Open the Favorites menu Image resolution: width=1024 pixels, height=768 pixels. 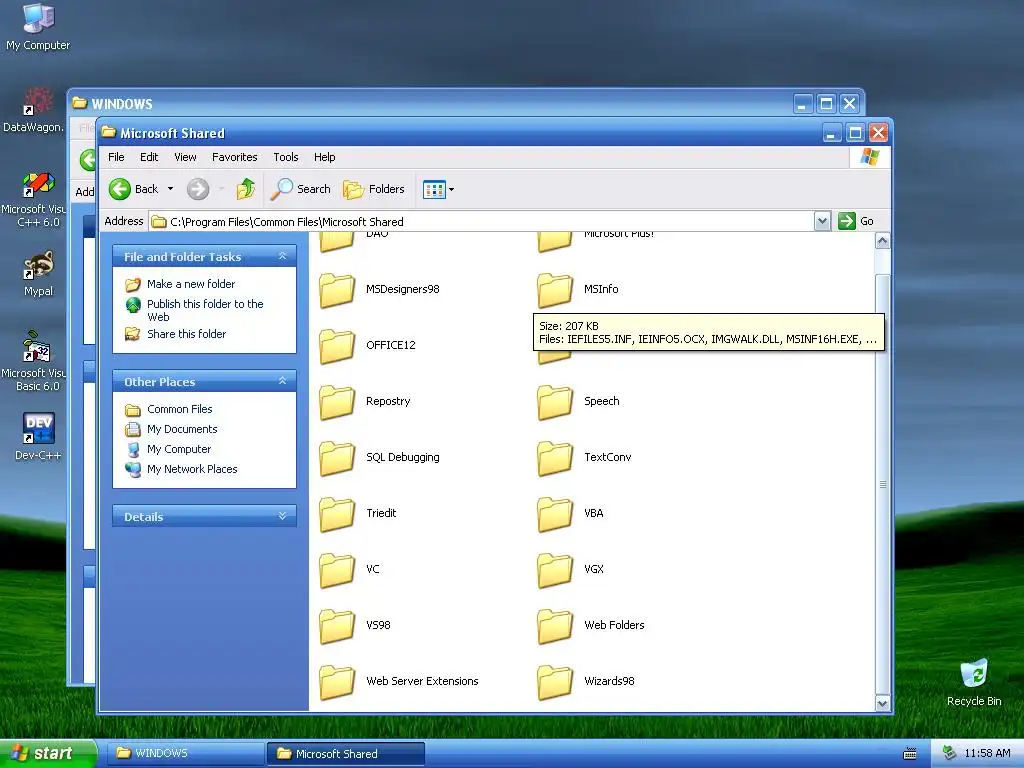pyautogui.click(x=234, y=157)
